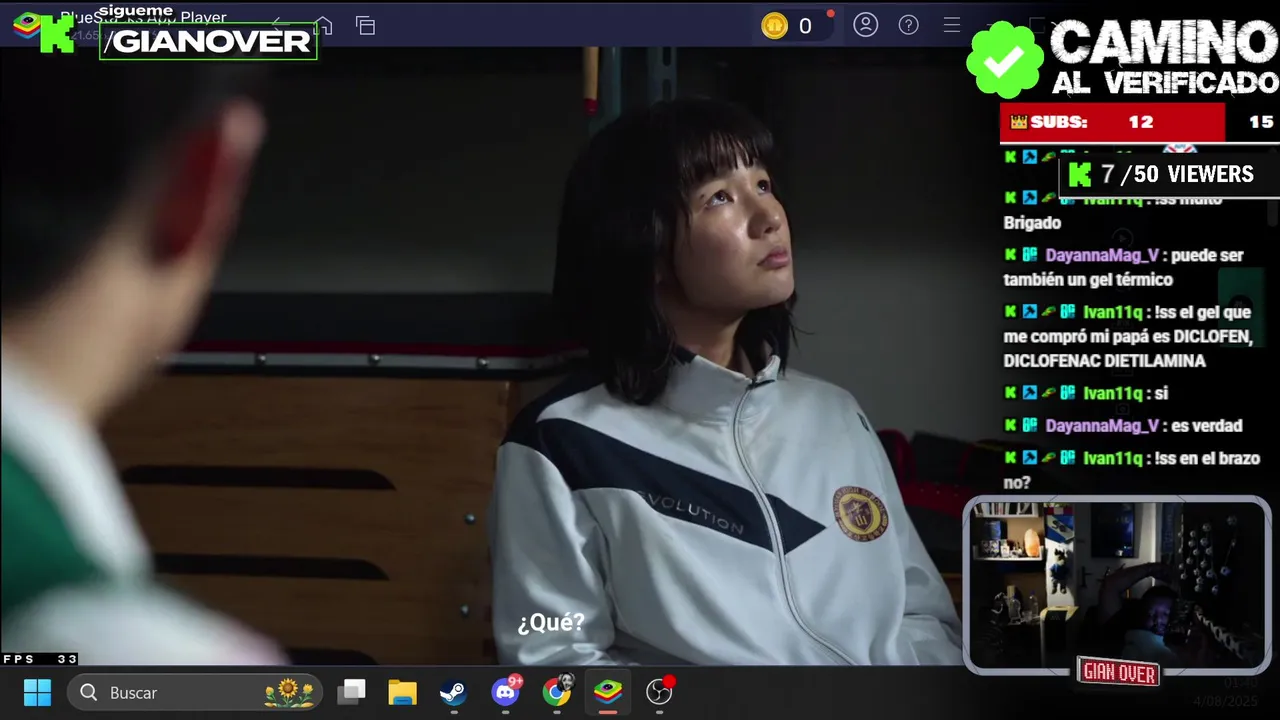Viewport: 1280px width, 720px height.
Task: Click the green verified checkmark badge
Action: tap(1004, 61)
